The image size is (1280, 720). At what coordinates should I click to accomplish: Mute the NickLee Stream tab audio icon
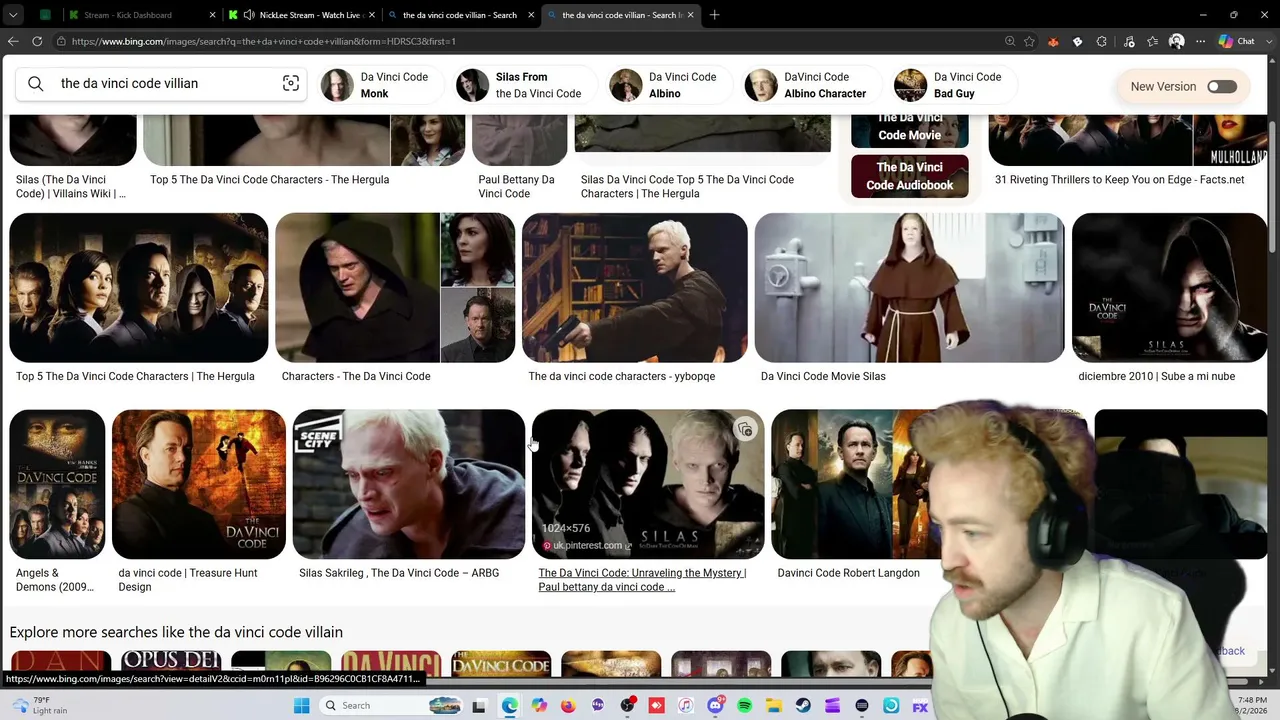248,15
